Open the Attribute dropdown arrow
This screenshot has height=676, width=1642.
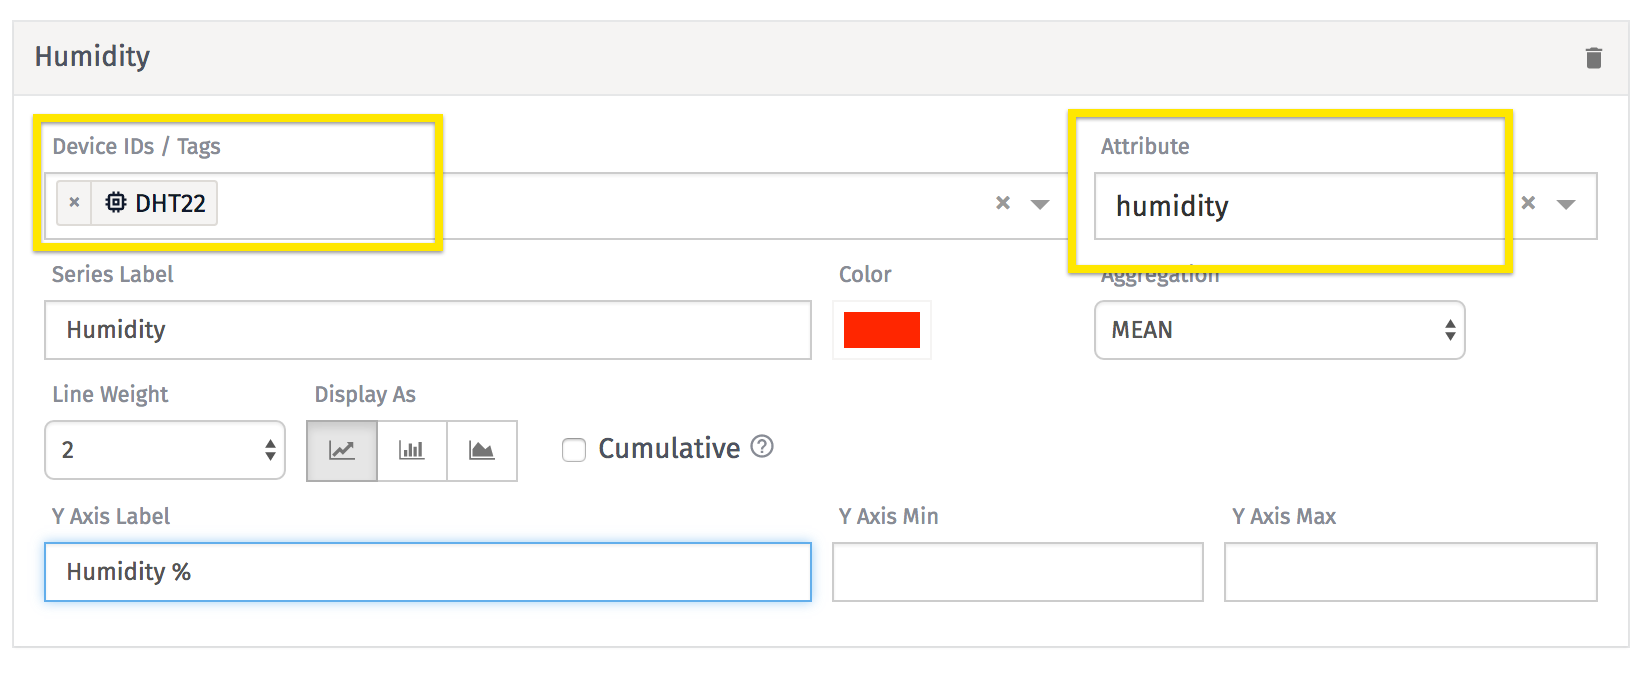pyautogui.click(x=1566, y=204)
